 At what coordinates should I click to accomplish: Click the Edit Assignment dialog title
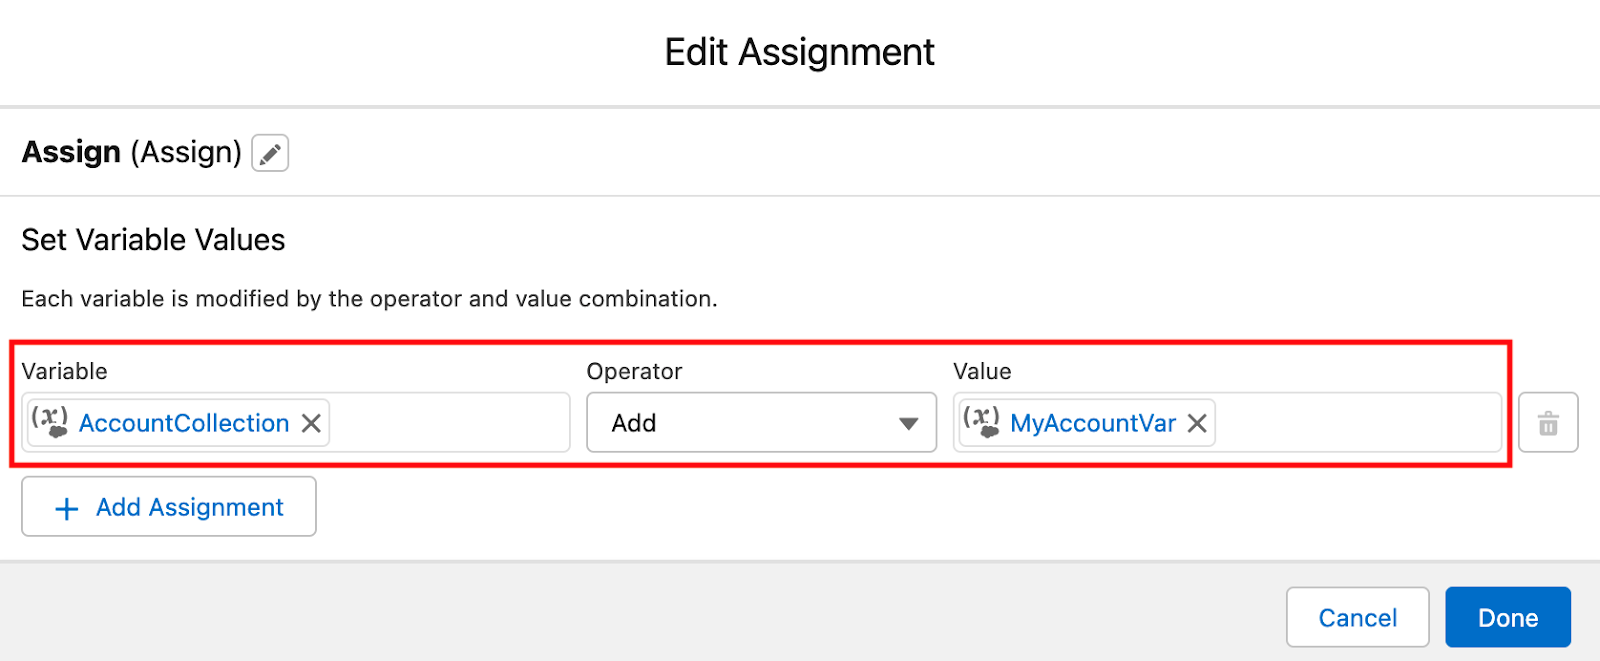tap(799, 52)
